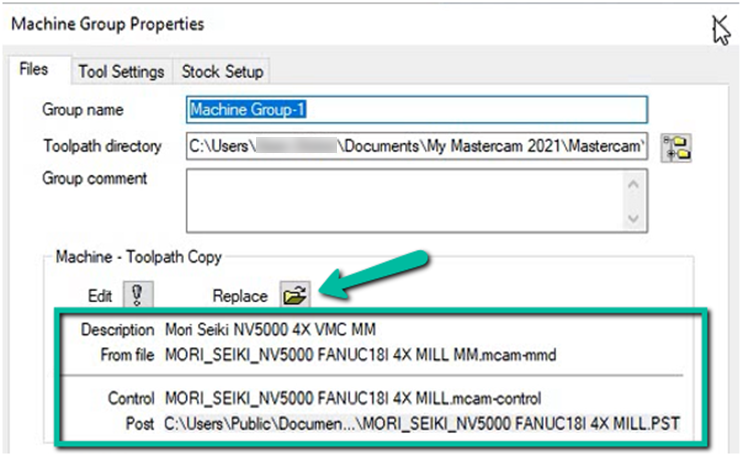Viewport: 743px width, 456px height.
Task: Click the 'From file' field label
Action: click(x=127, y=355)
